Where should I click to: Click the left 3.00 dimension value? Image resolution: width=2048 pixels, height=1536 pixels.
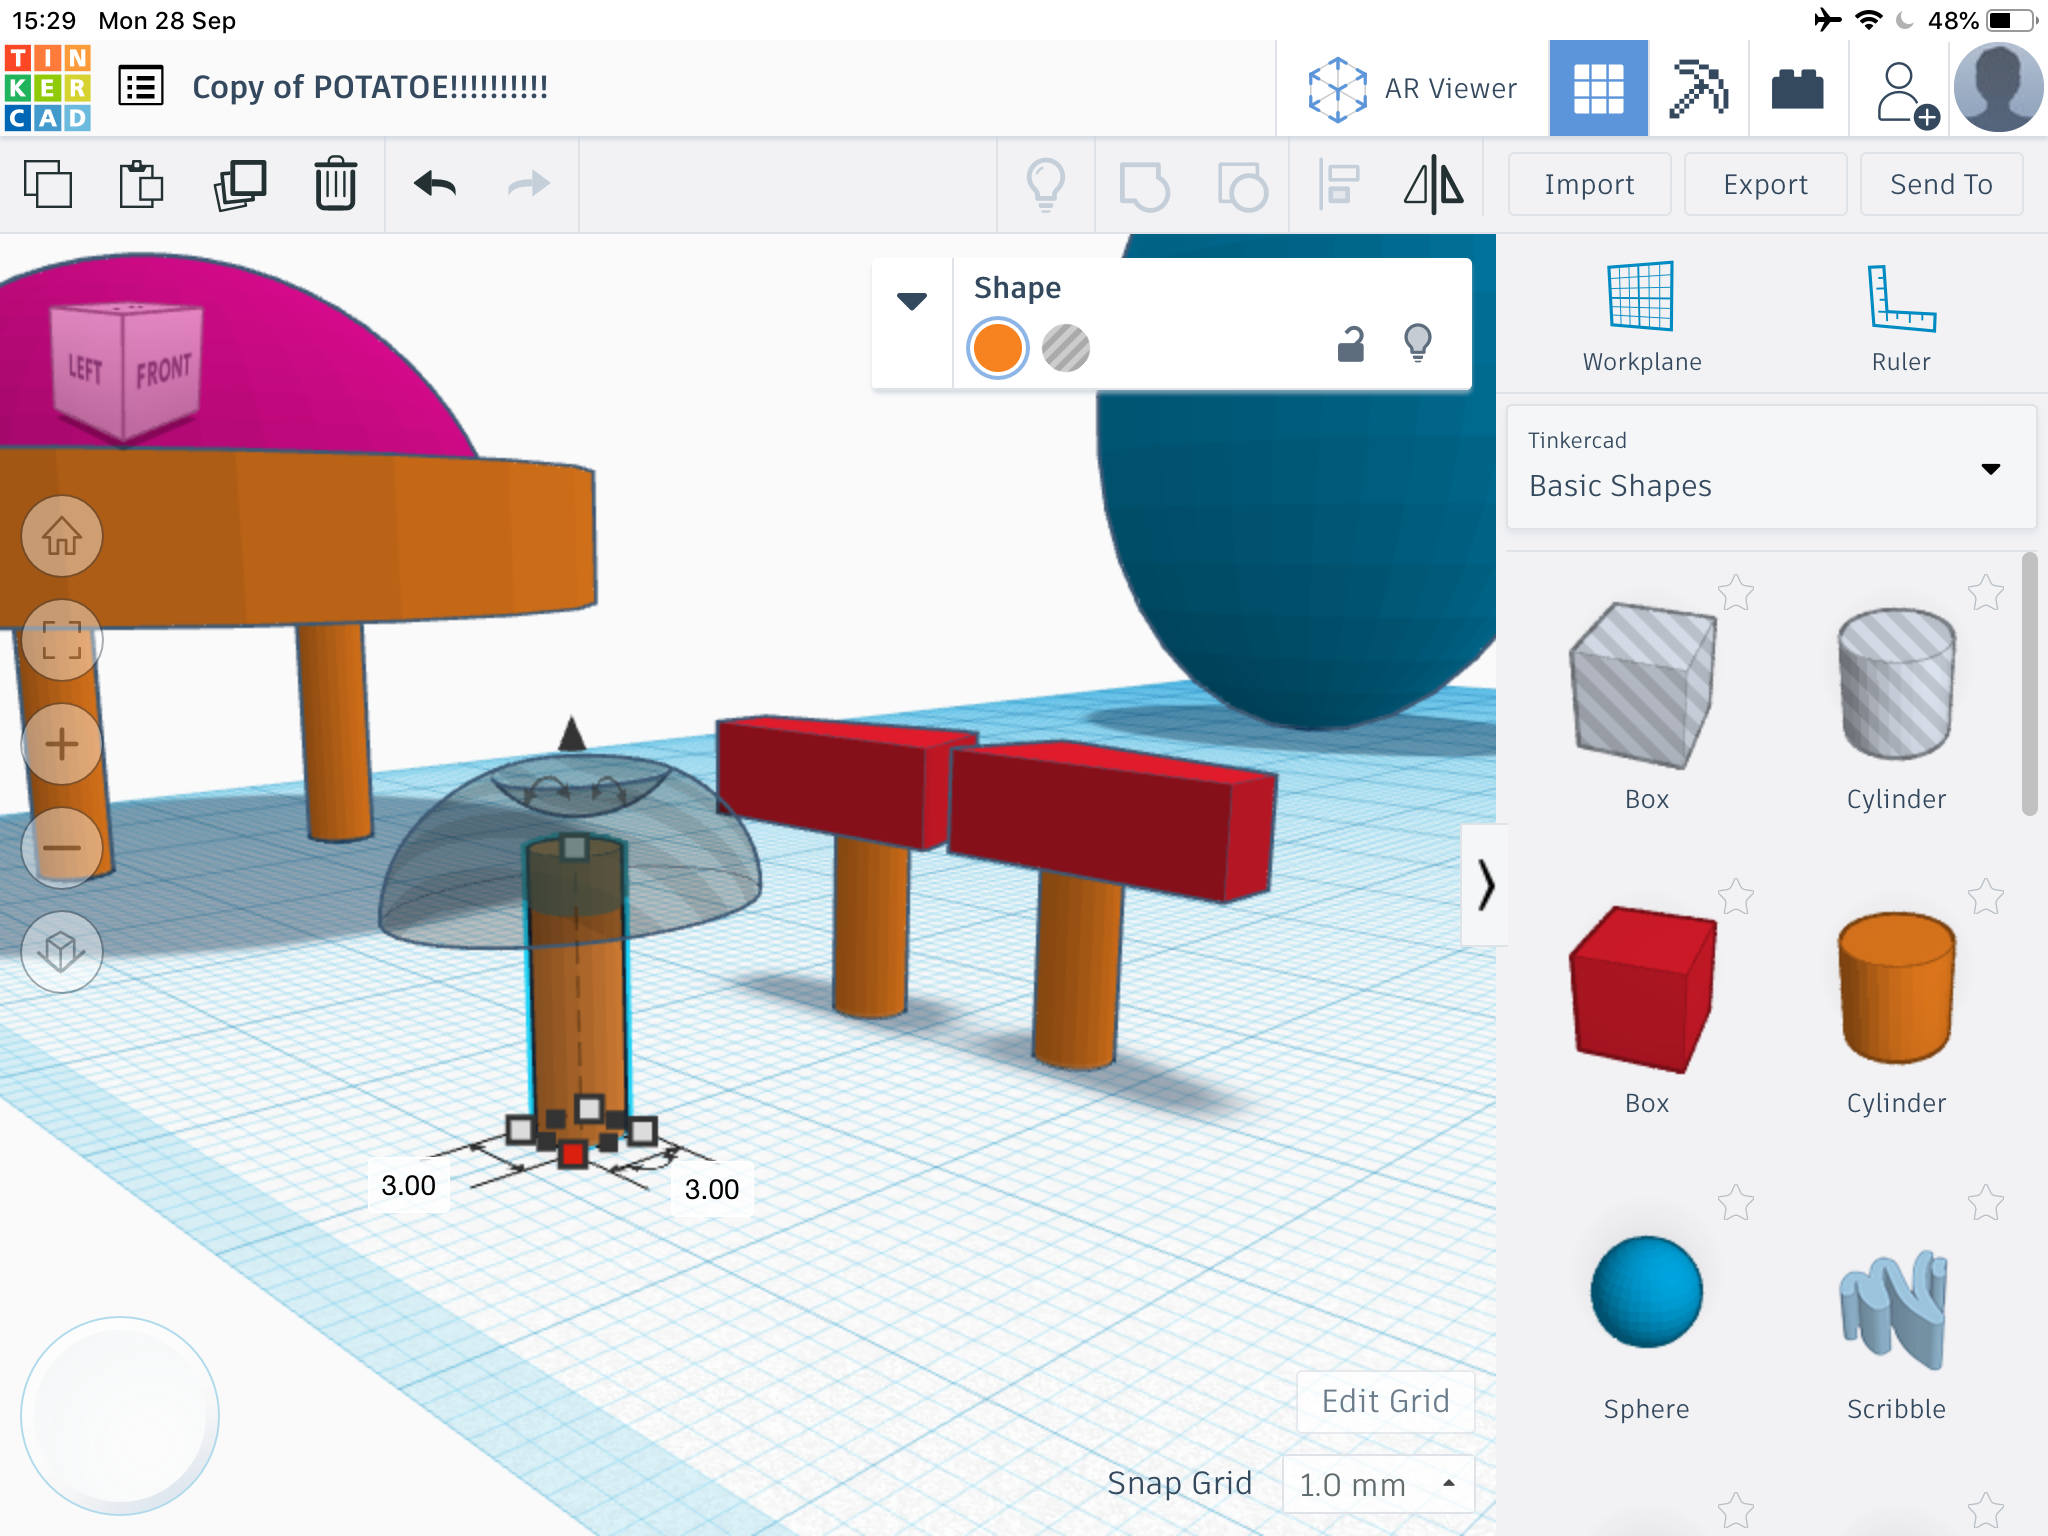(408, 1185)
